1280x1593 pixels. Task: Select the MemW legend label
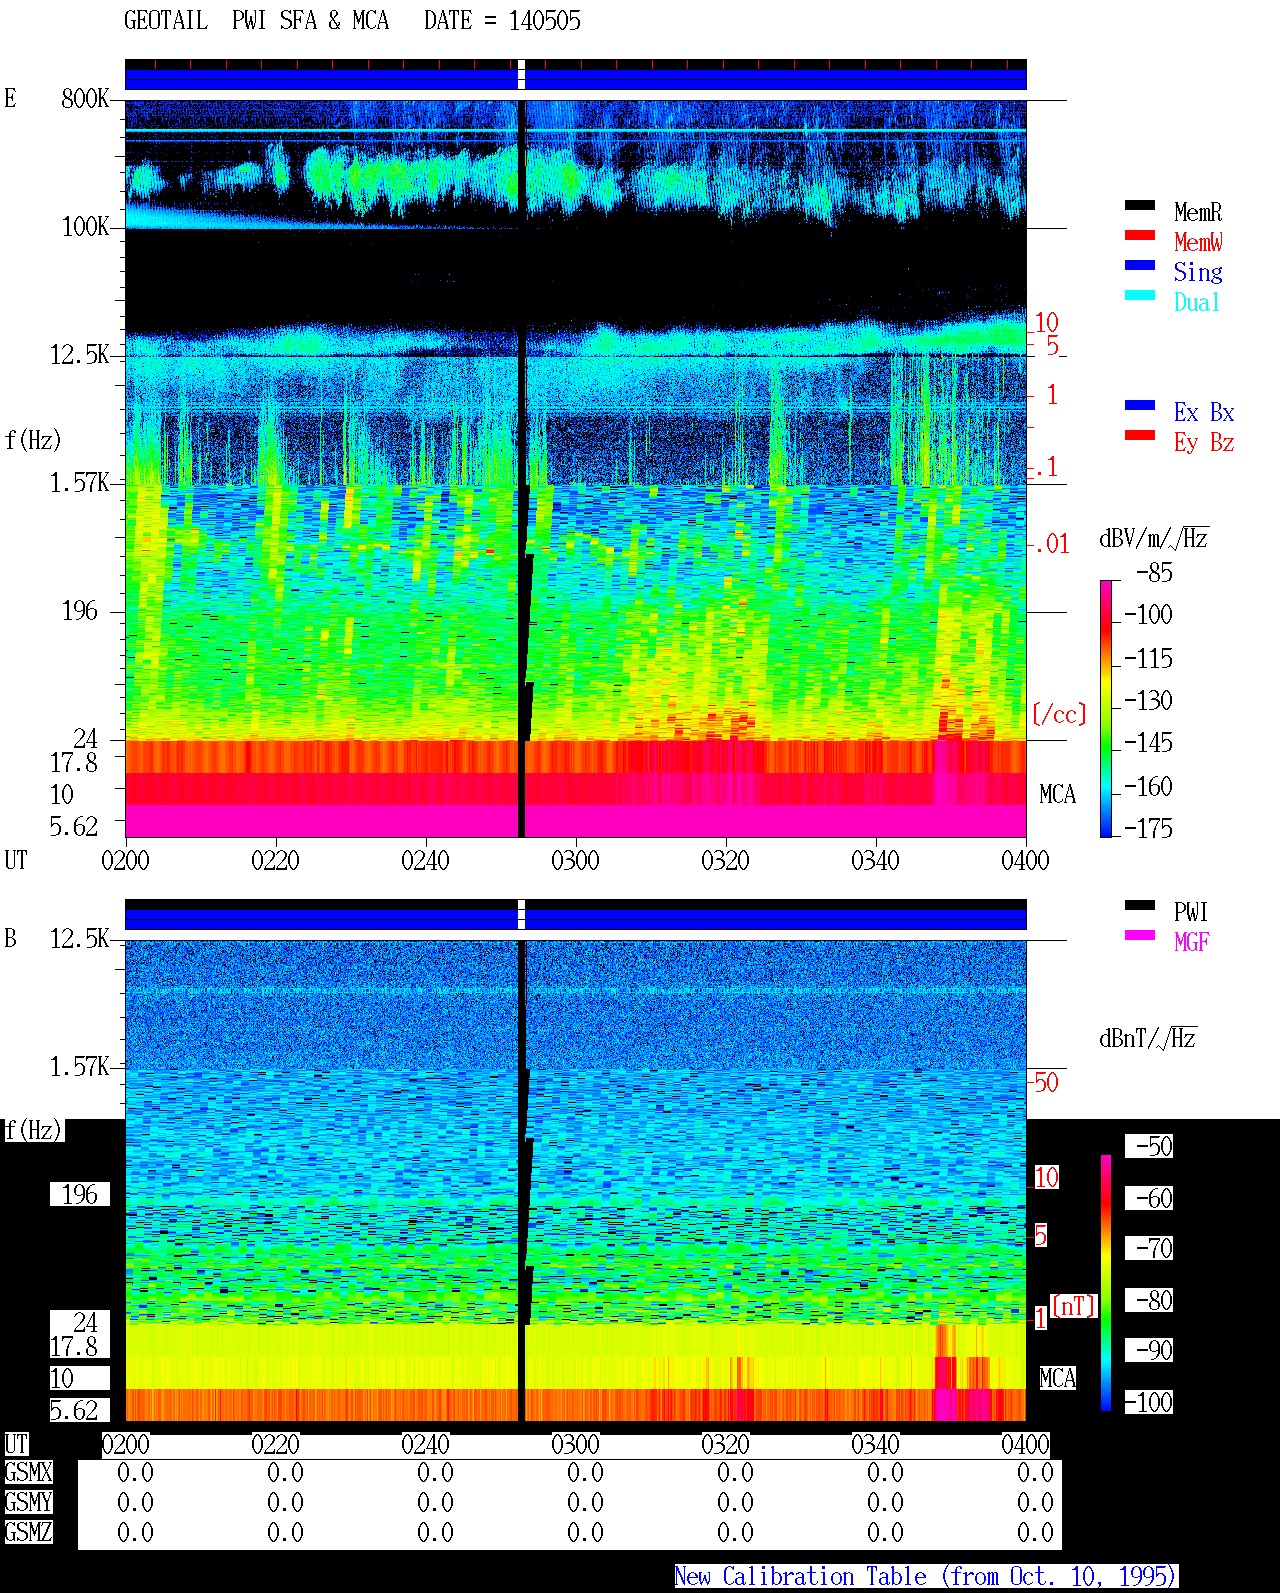point(1198,242)
